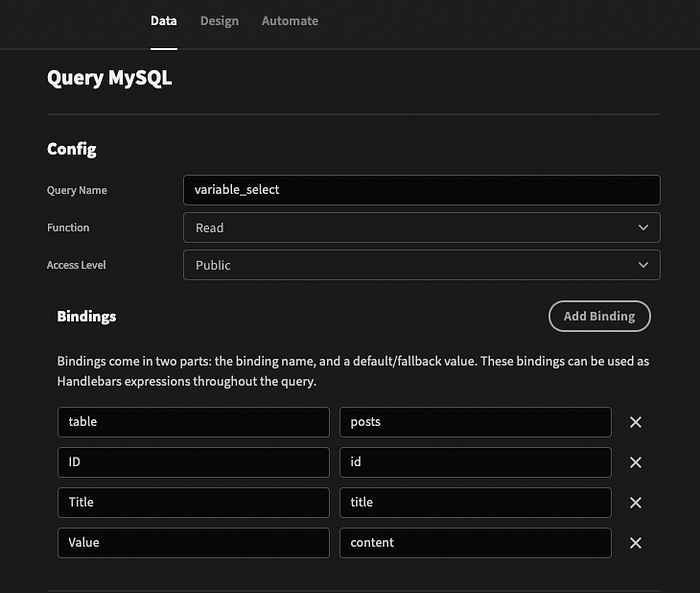Click the Config section heading
Viewport: 700px width, 593px height.
pos(71,149)
